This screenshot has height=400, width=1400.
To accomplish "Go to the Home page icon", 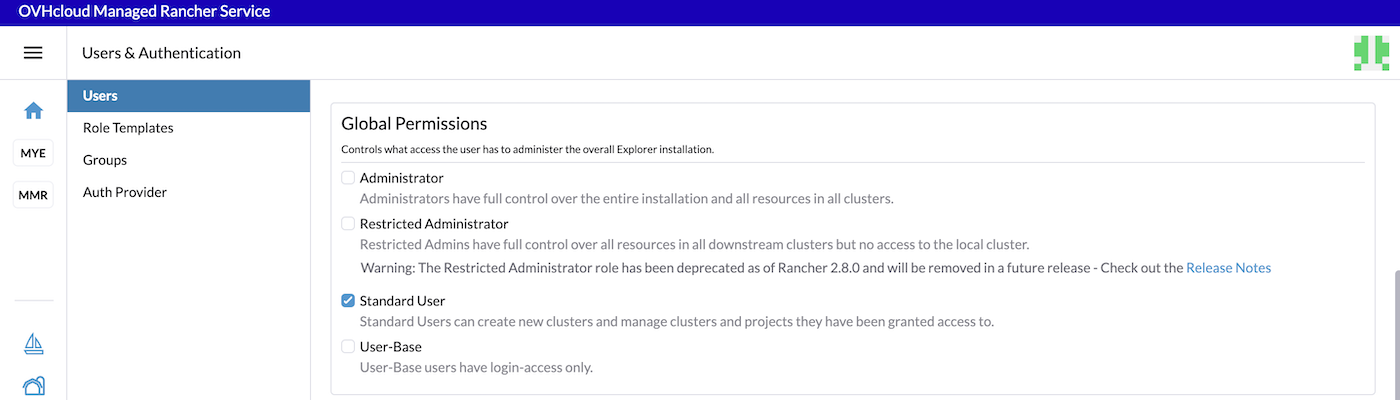I will pyautogui.click(x=33, y=111).
